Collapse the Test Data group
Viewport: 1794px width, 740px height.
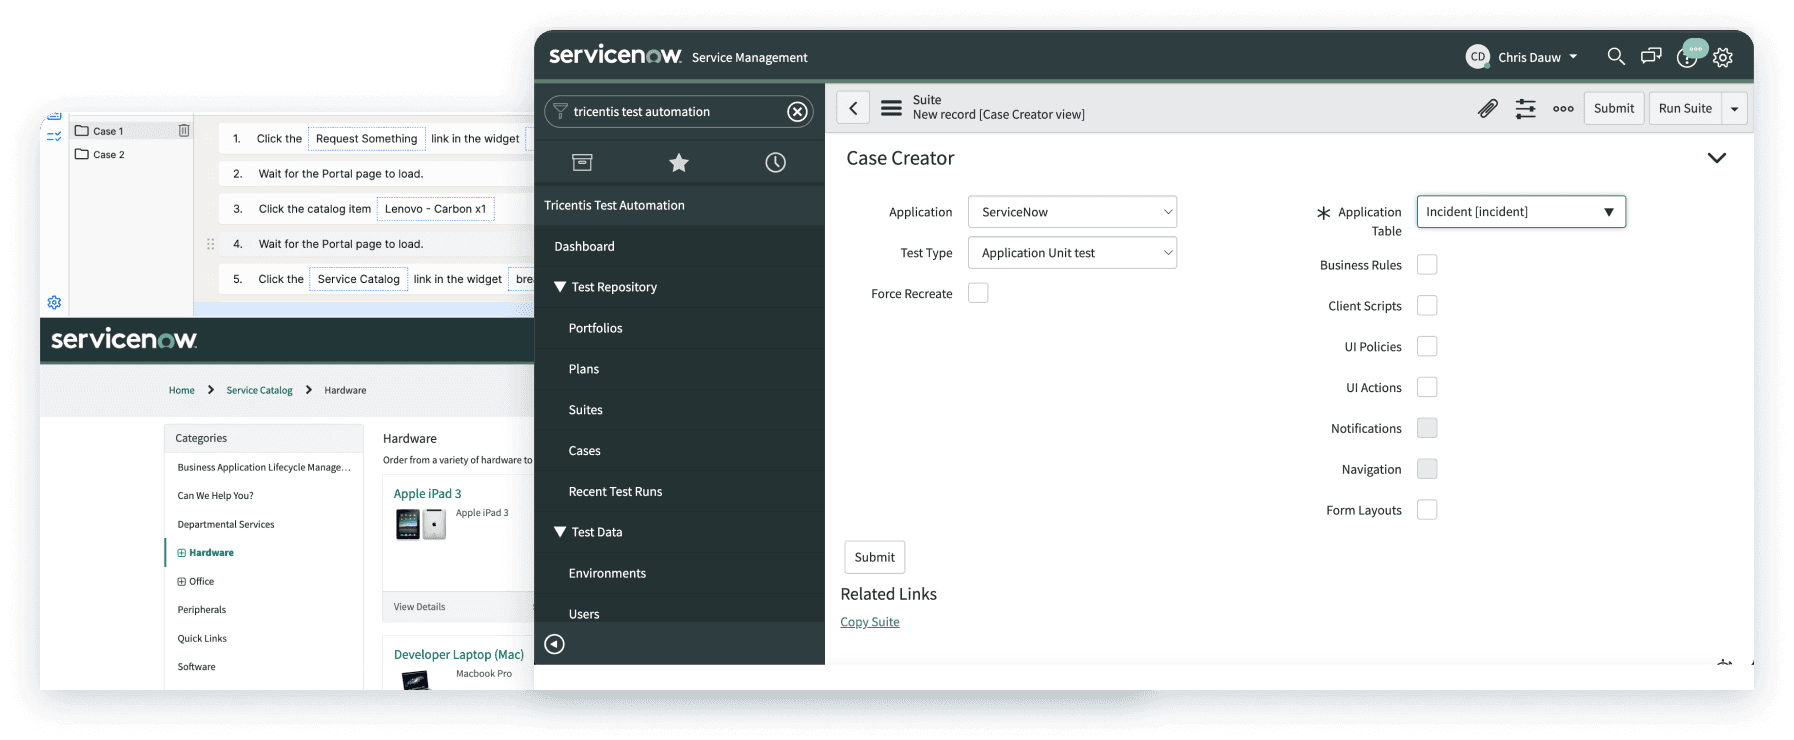tap(560, 532)
